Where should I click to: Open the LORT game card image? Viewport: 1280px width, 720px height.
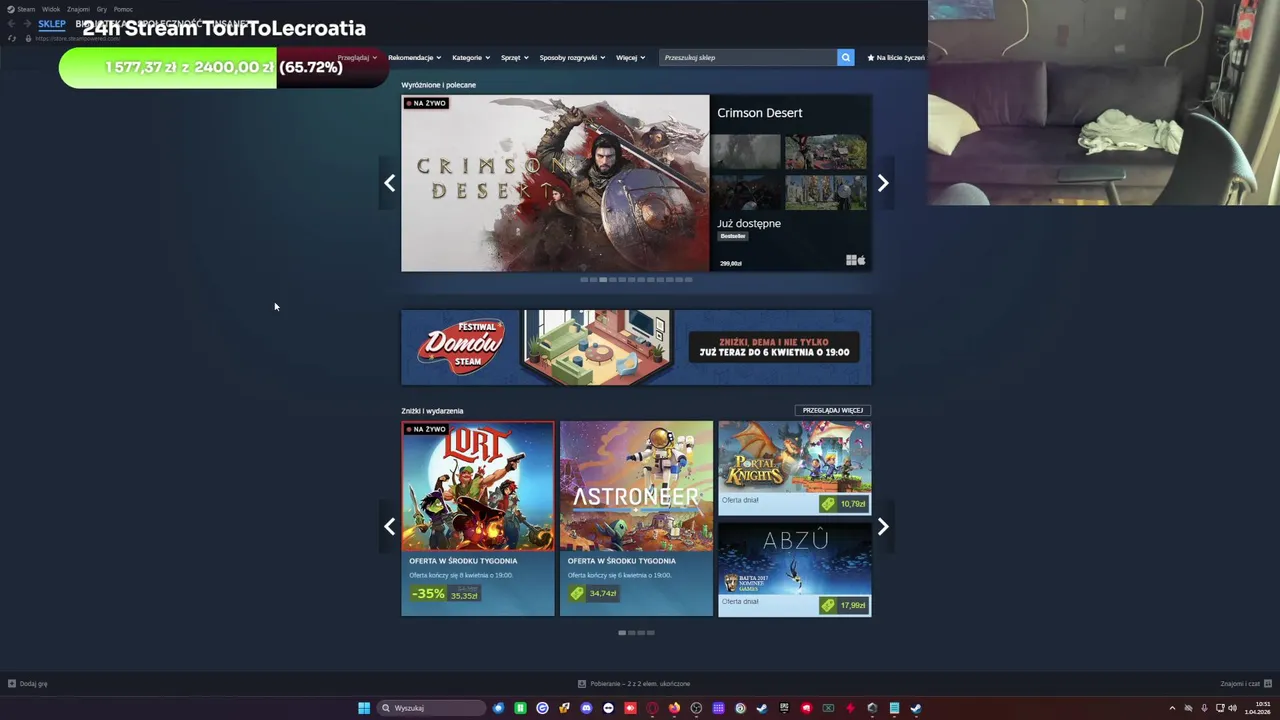pos(478,486)
